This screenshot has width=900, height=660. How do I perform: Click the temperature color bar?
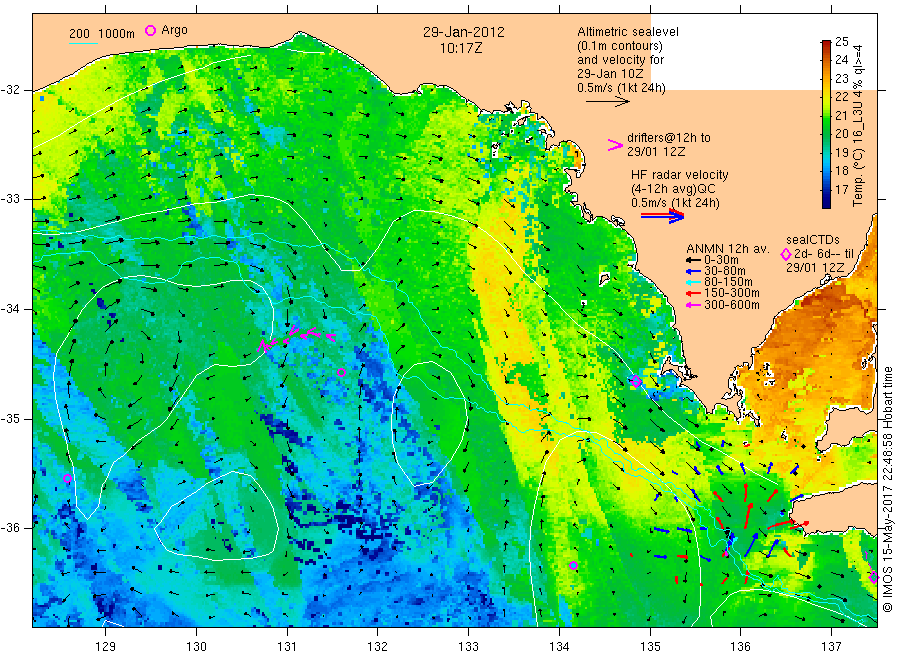click(x=826, y=124)
